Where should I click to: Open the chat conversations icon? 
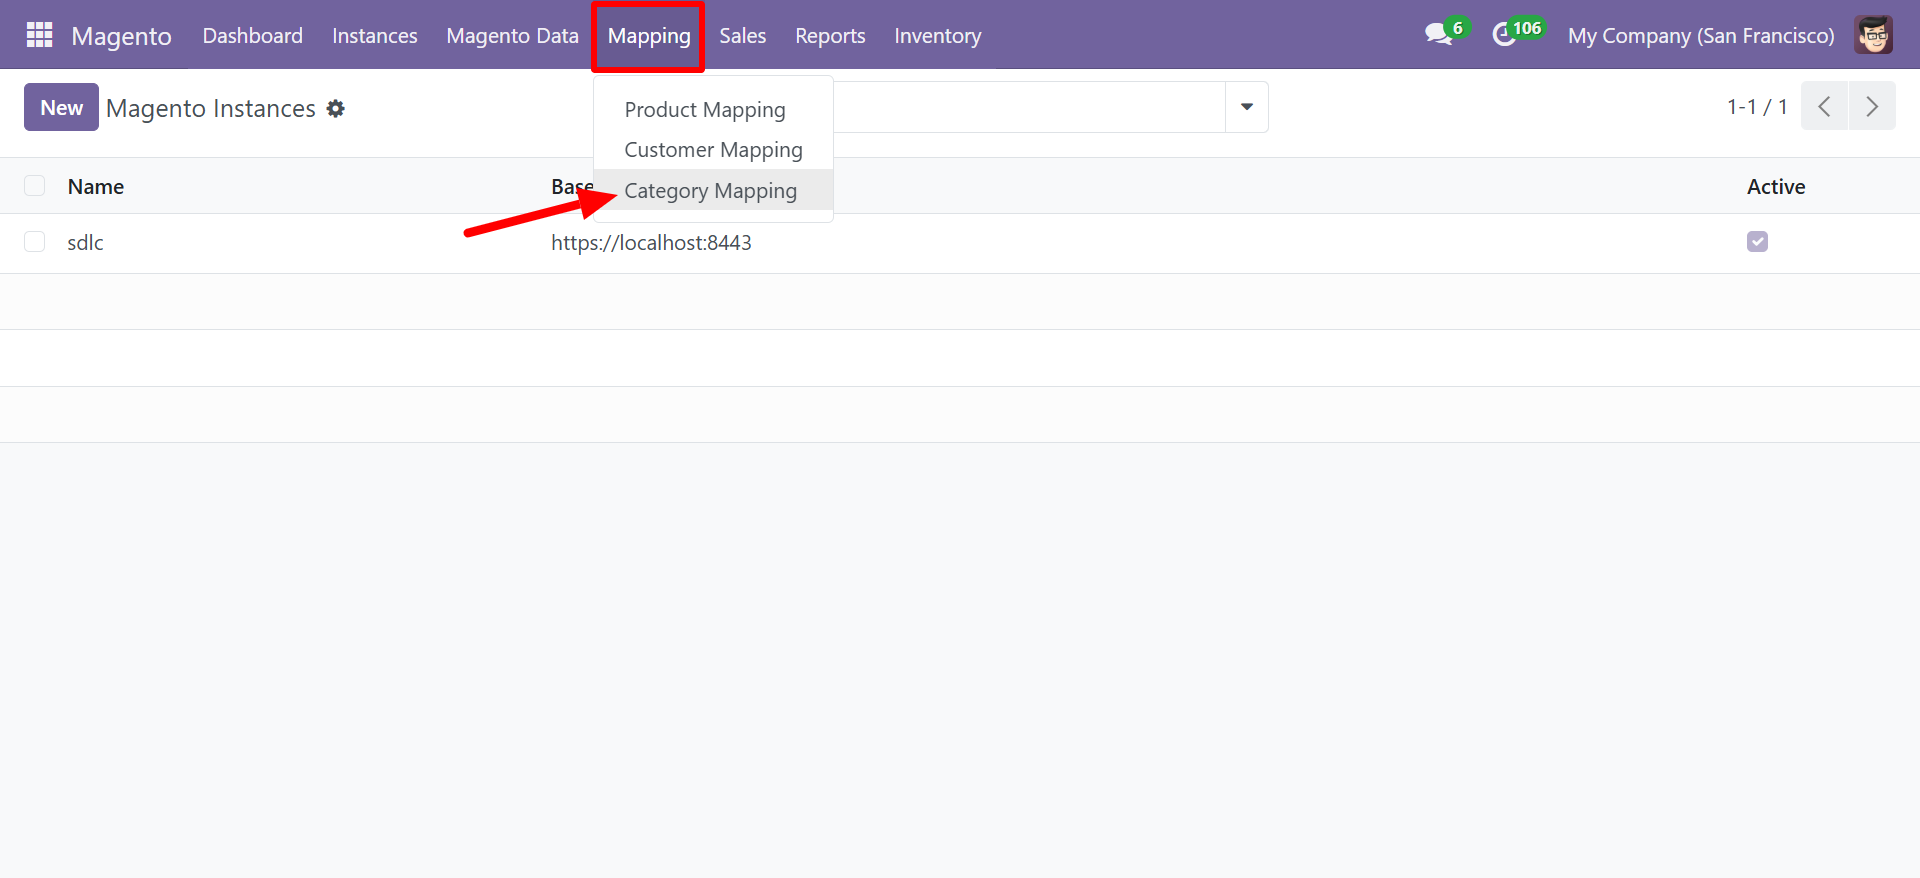pos(1439,35)
